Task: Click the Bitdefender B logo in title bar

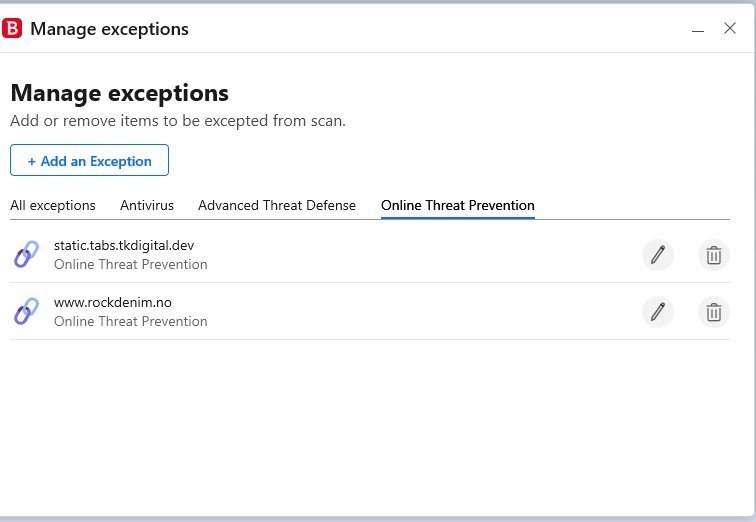Action: [x=12, y=28]
